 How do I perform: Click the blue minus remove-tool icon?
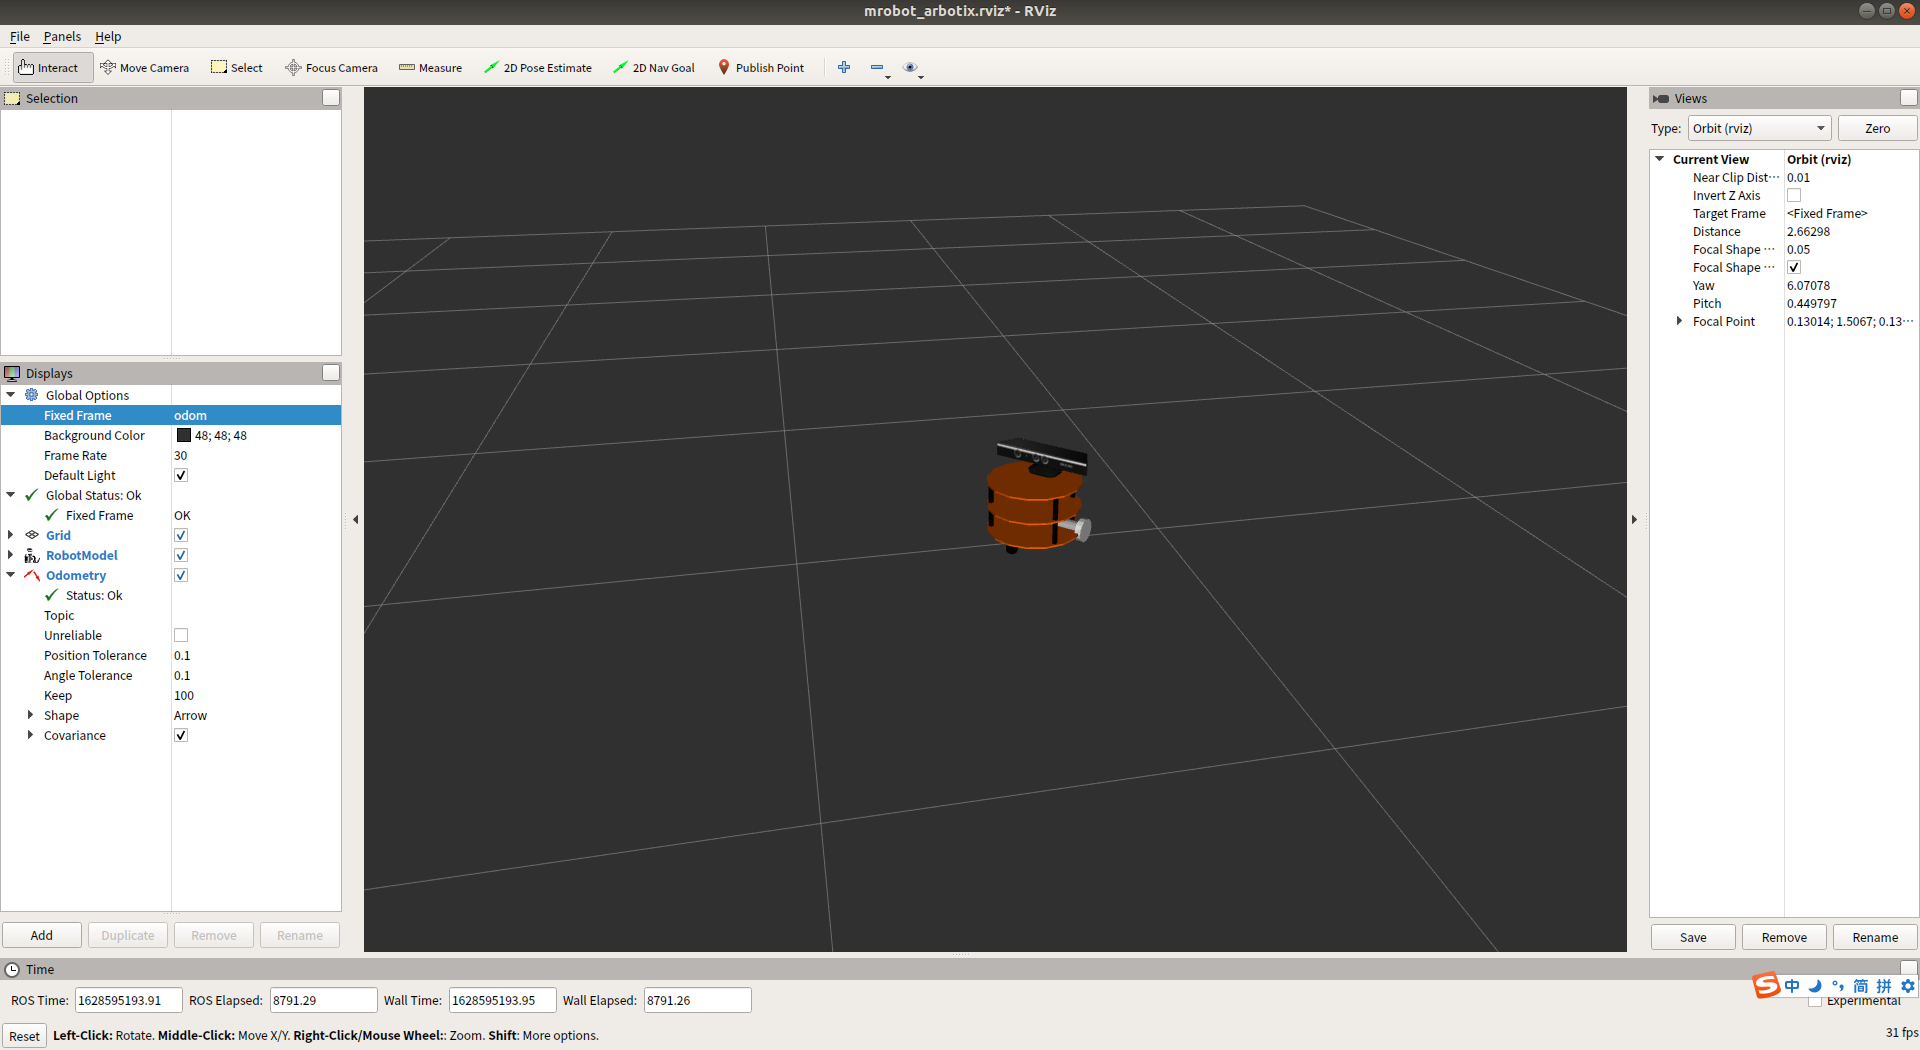(x=877, y=67)
